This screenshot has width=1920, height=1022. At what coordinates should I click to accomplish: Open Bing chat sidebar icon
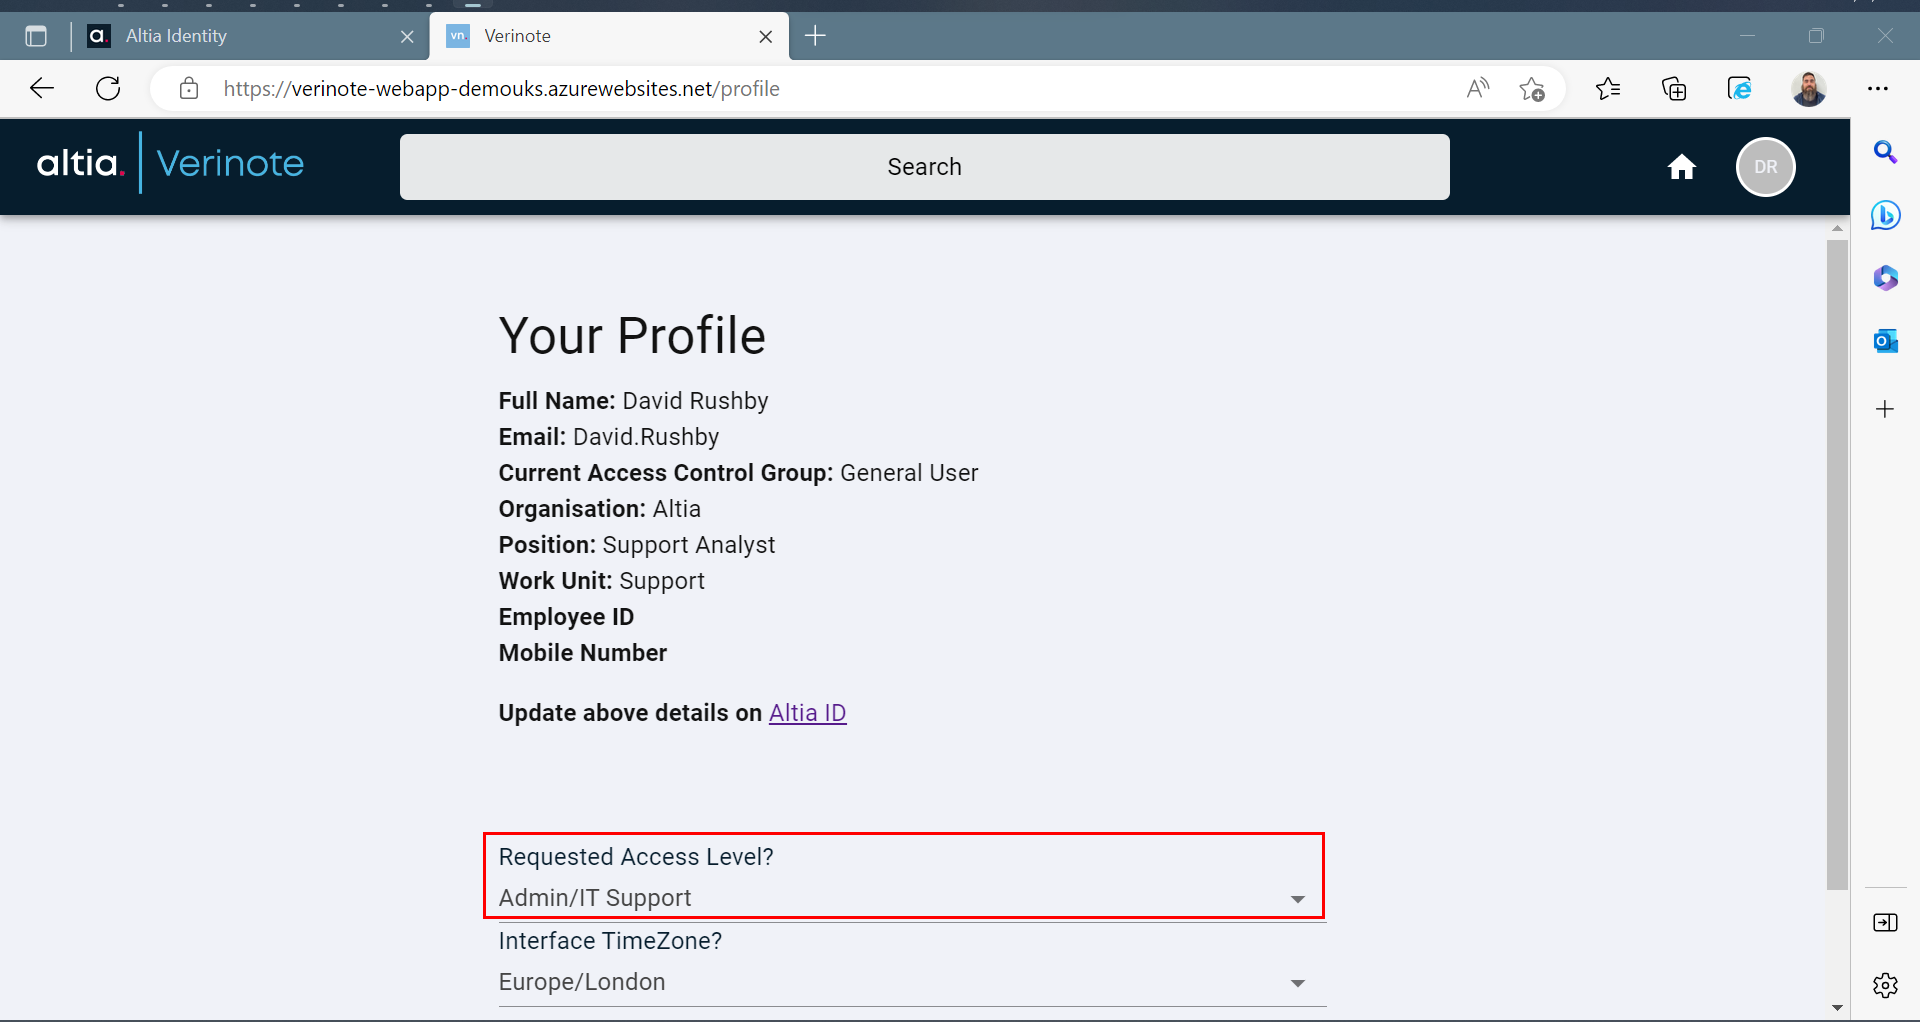pyautogui.click(x=1885, y=215)
